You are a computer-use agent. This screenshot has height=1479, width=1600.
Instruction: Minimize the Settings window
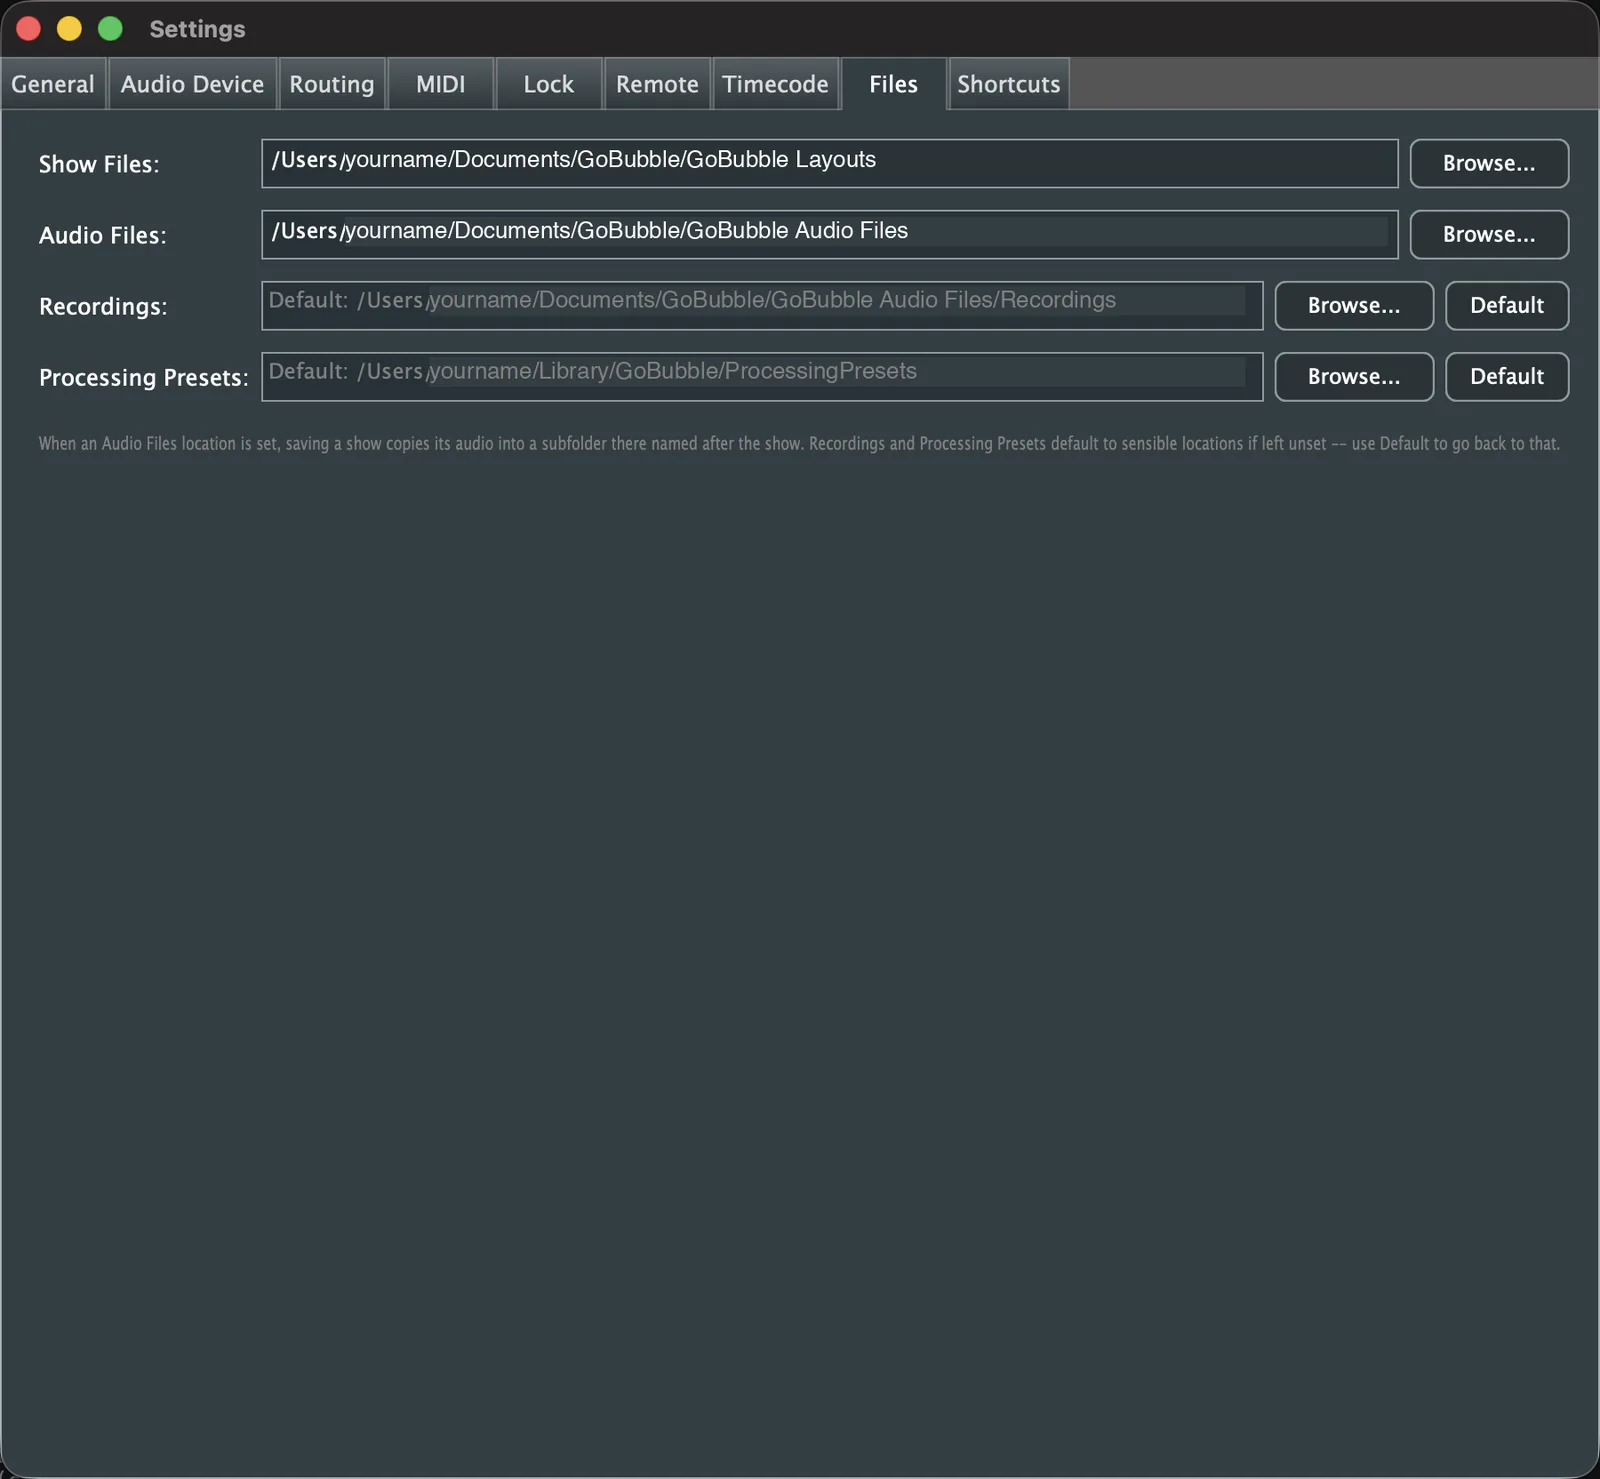click(69, 29)
